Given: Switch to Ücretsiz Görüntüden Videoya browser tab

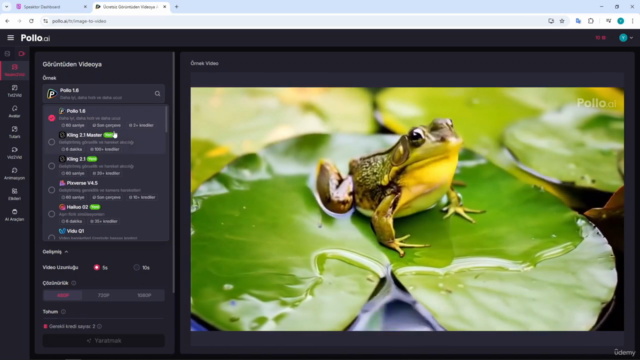Looking at the screenshot, I should click(131, 7).
